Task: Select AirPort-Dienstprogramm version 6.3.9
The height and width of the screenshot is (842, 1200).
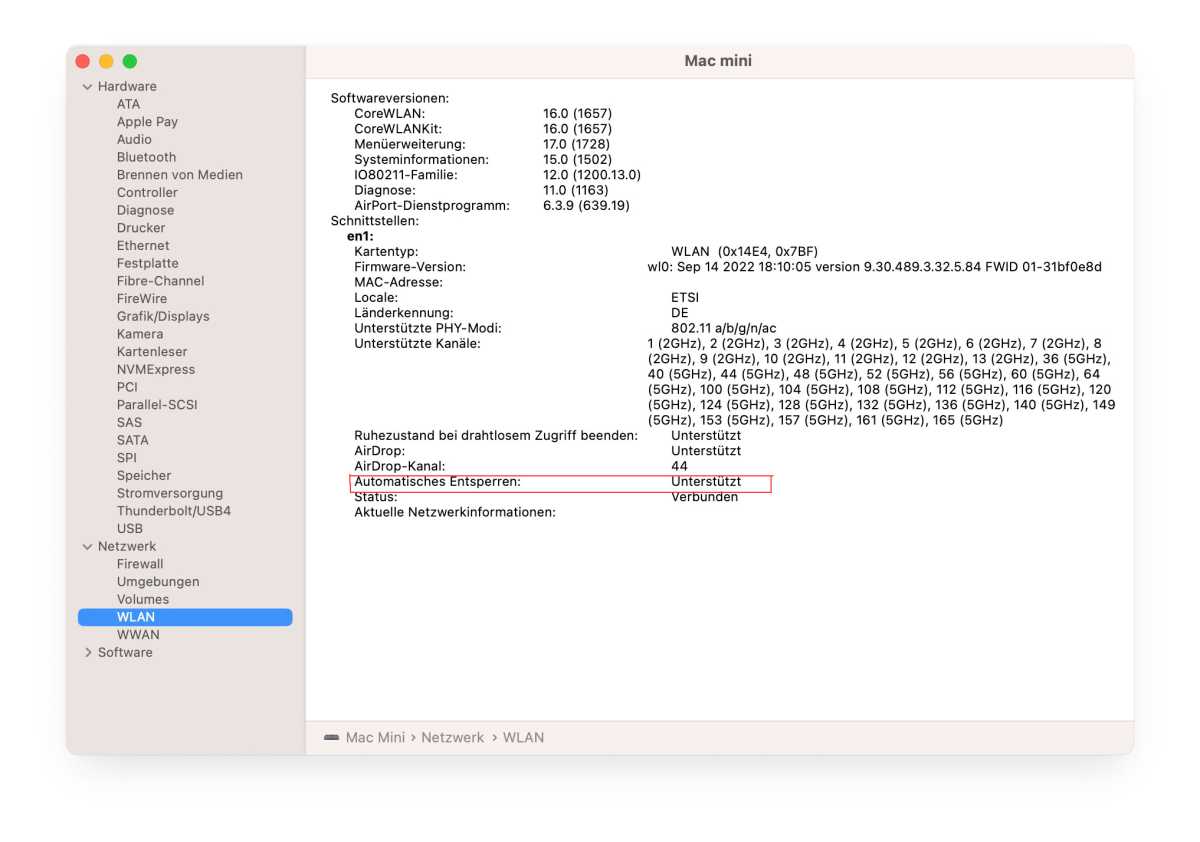Action: (x=586, y=206)
